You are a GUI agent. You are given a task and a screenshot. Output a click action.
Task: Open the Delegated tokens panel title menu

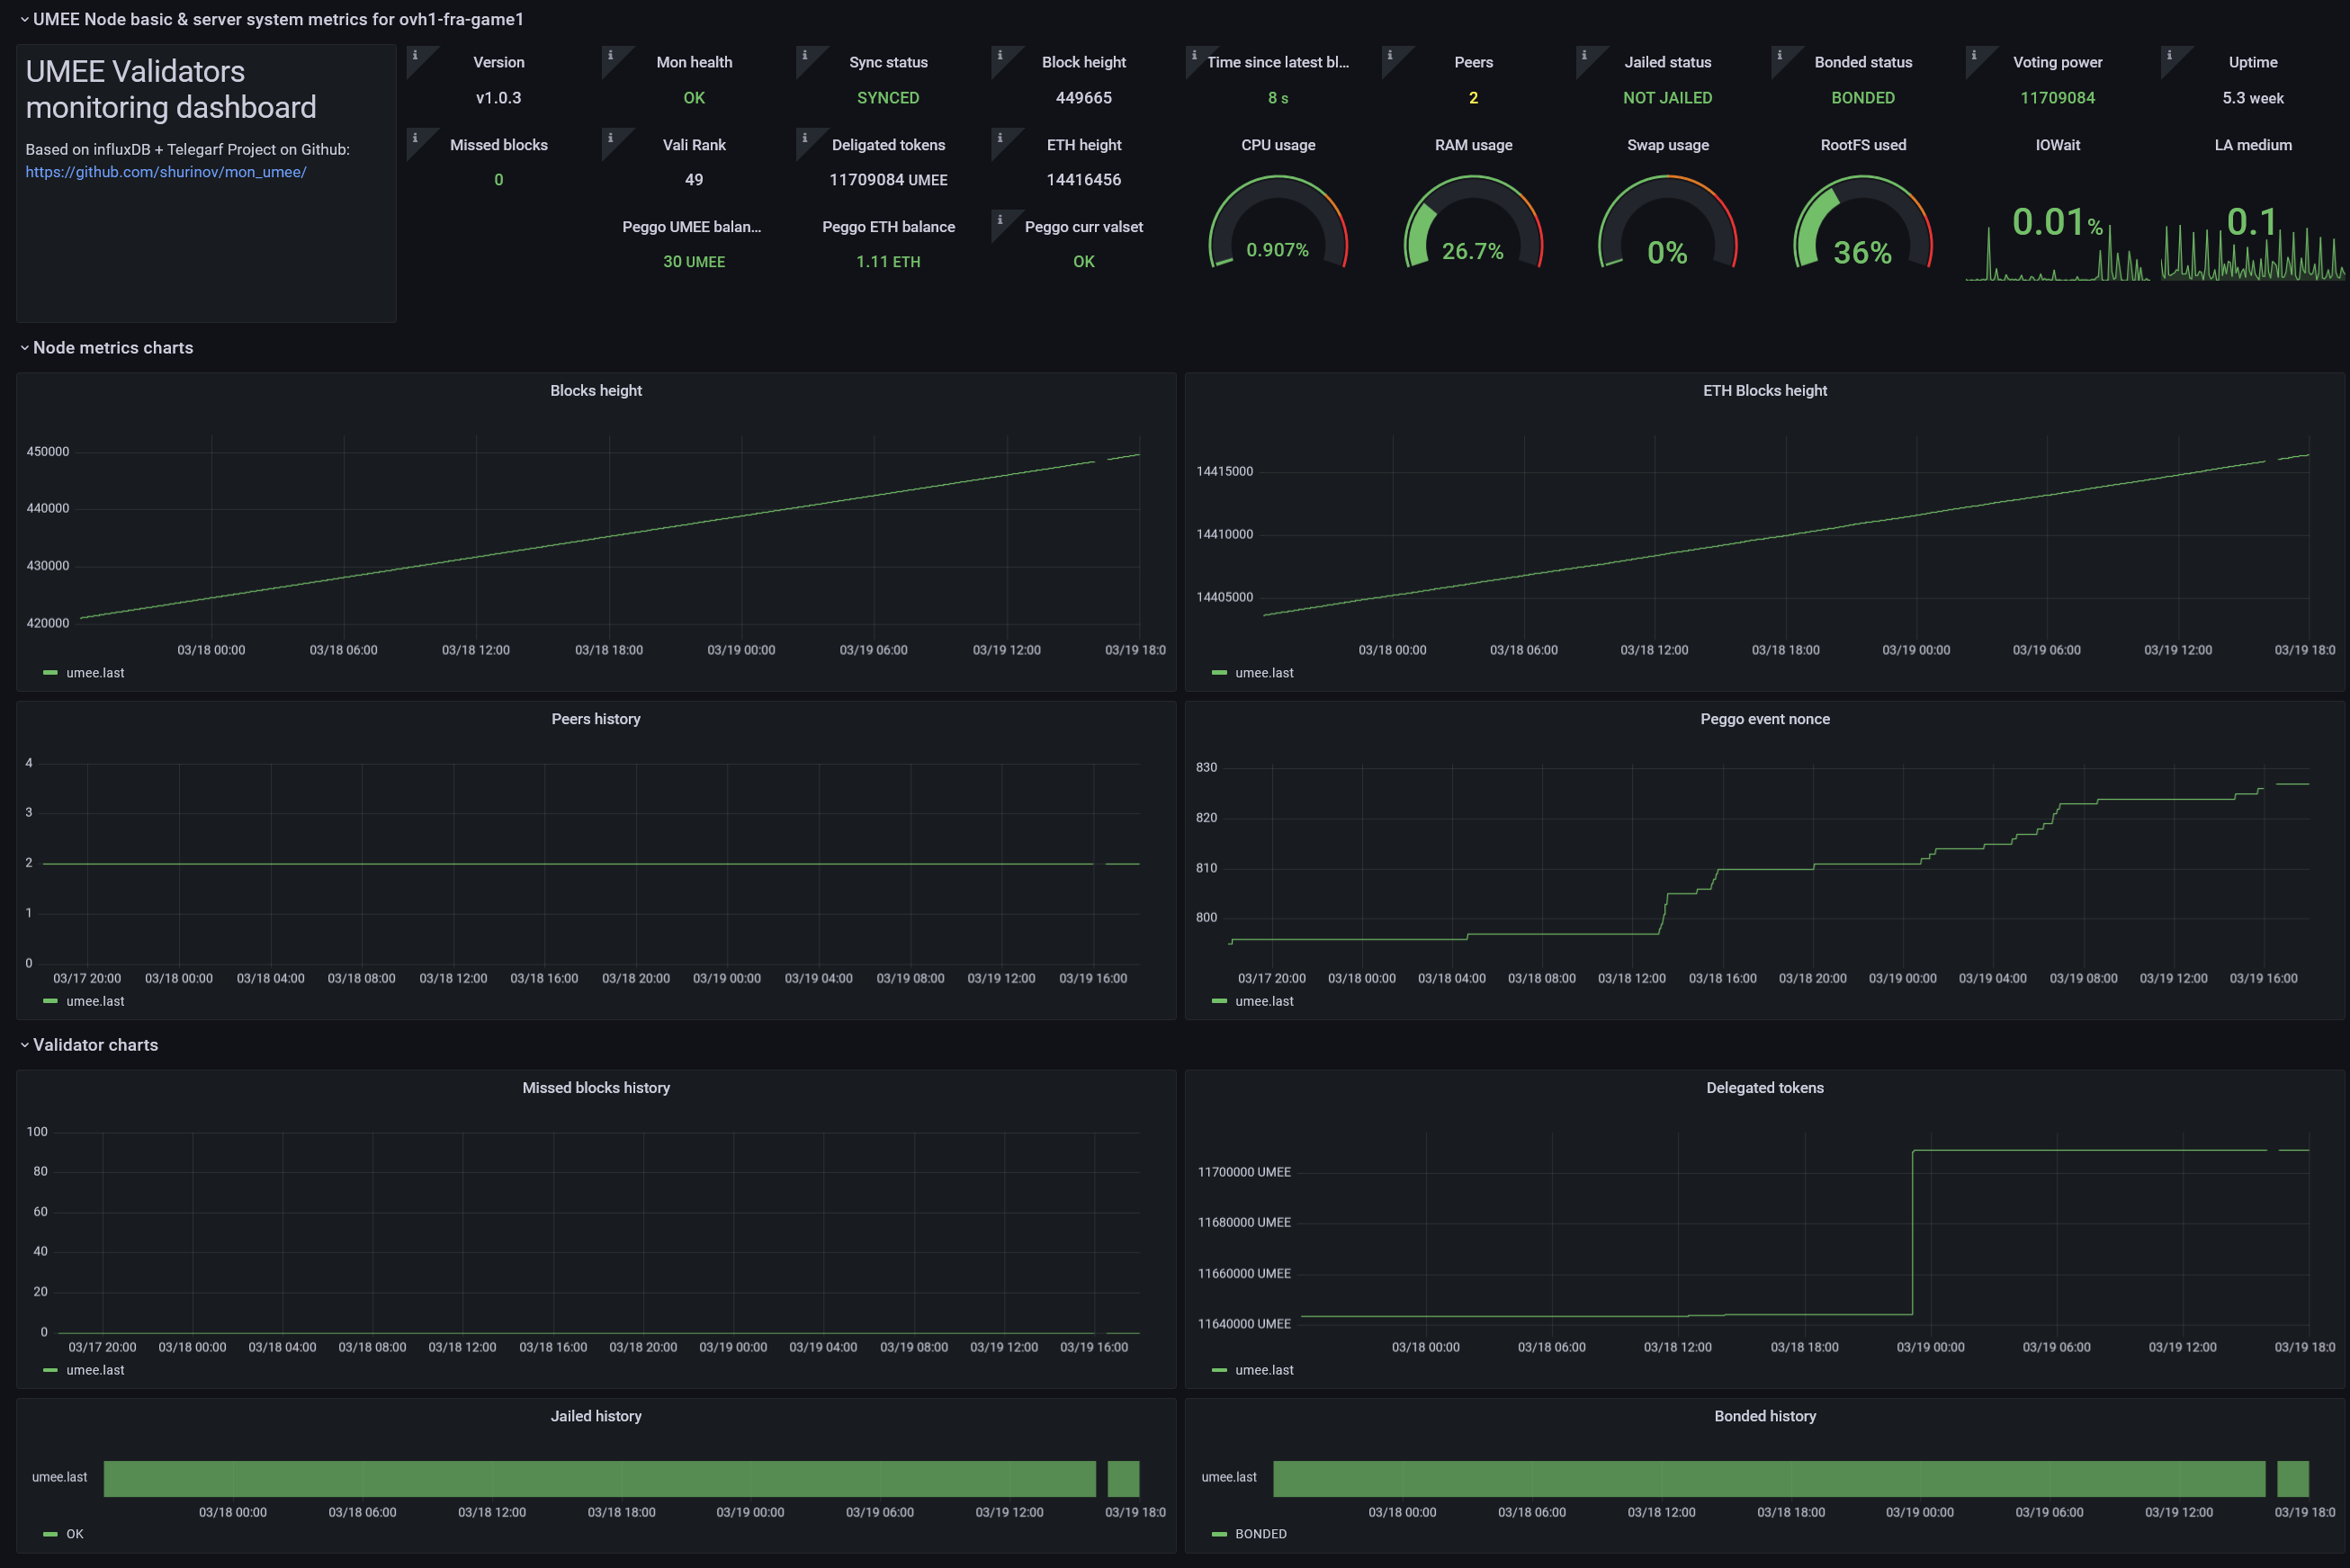(x=1764, y=1088)
